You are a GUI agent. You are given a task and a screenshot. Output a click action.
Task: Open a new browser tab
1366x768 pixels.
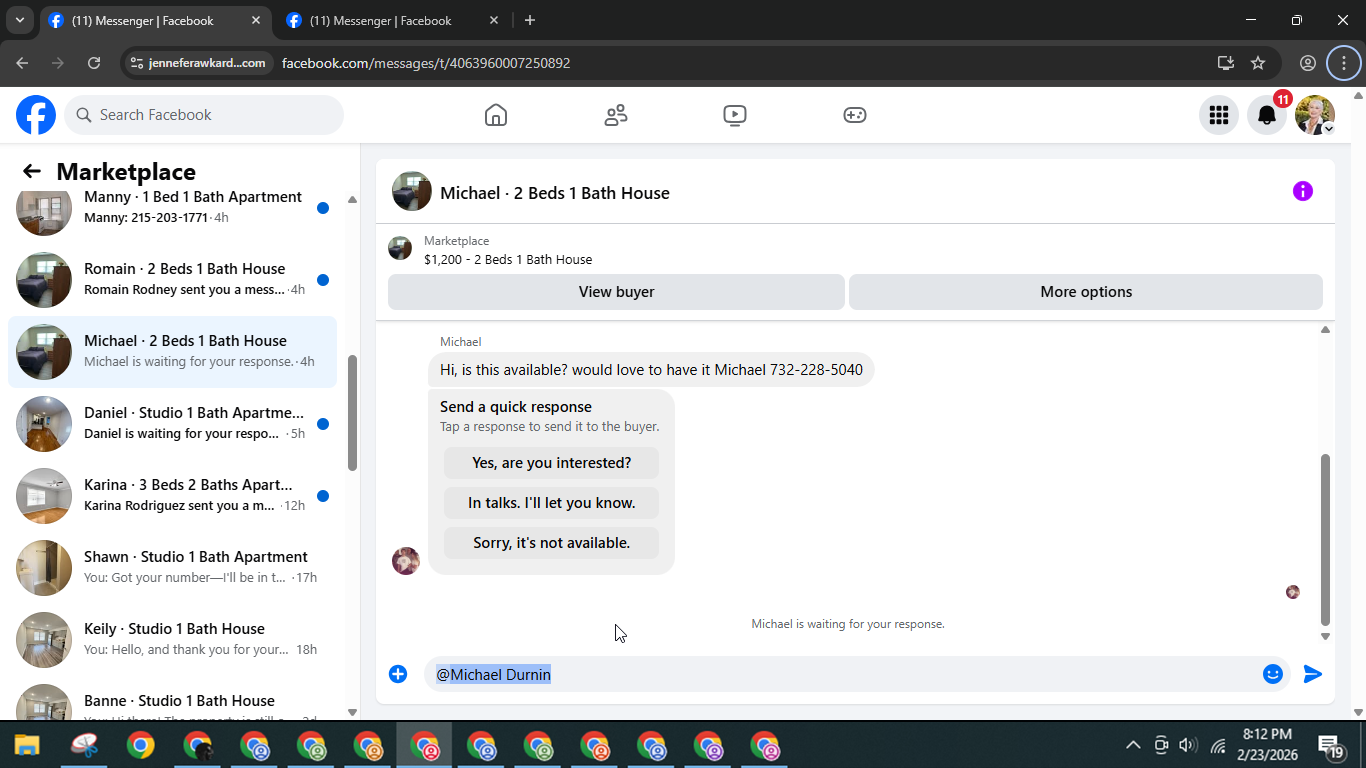529,20
